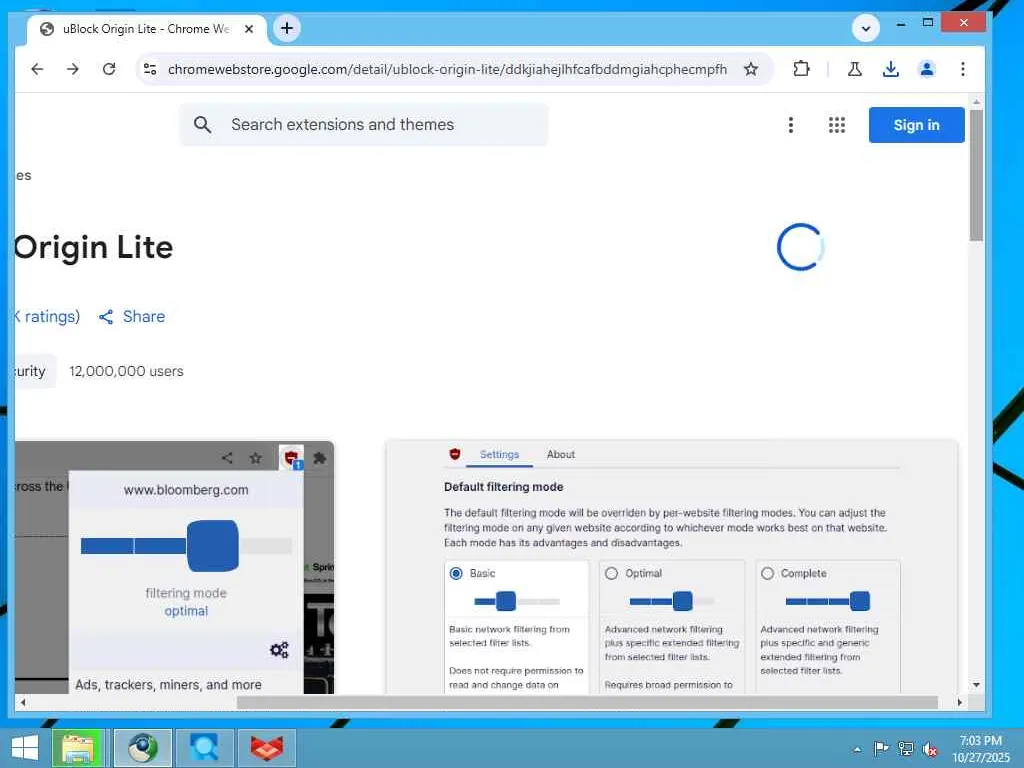The image size is (1024, 768).
Task: Open Web Store more options menu
Action: point(791,125)
